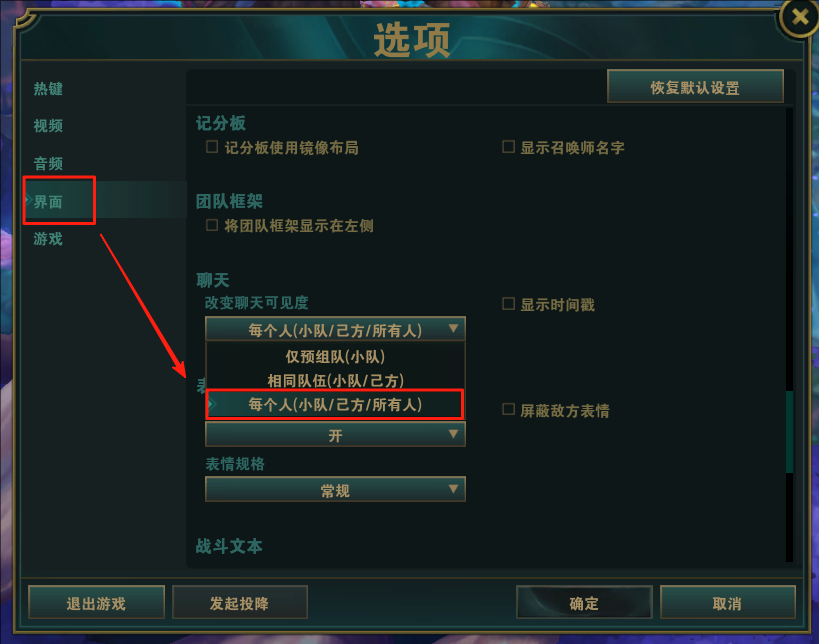Click the arrow icon on 开 dropdown

453,434
